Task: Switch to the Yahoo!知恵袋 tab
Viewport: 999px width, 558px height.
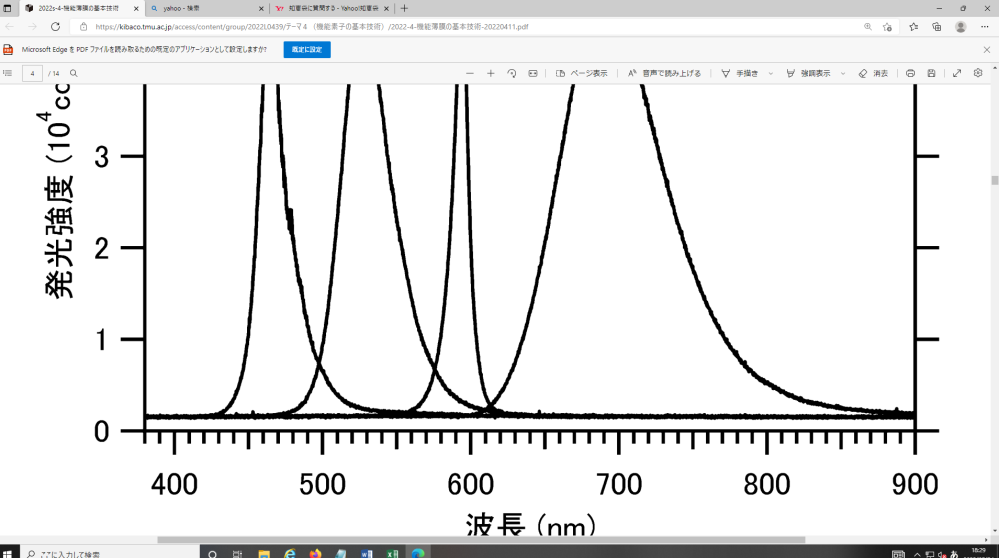Action: click(330, 8)
